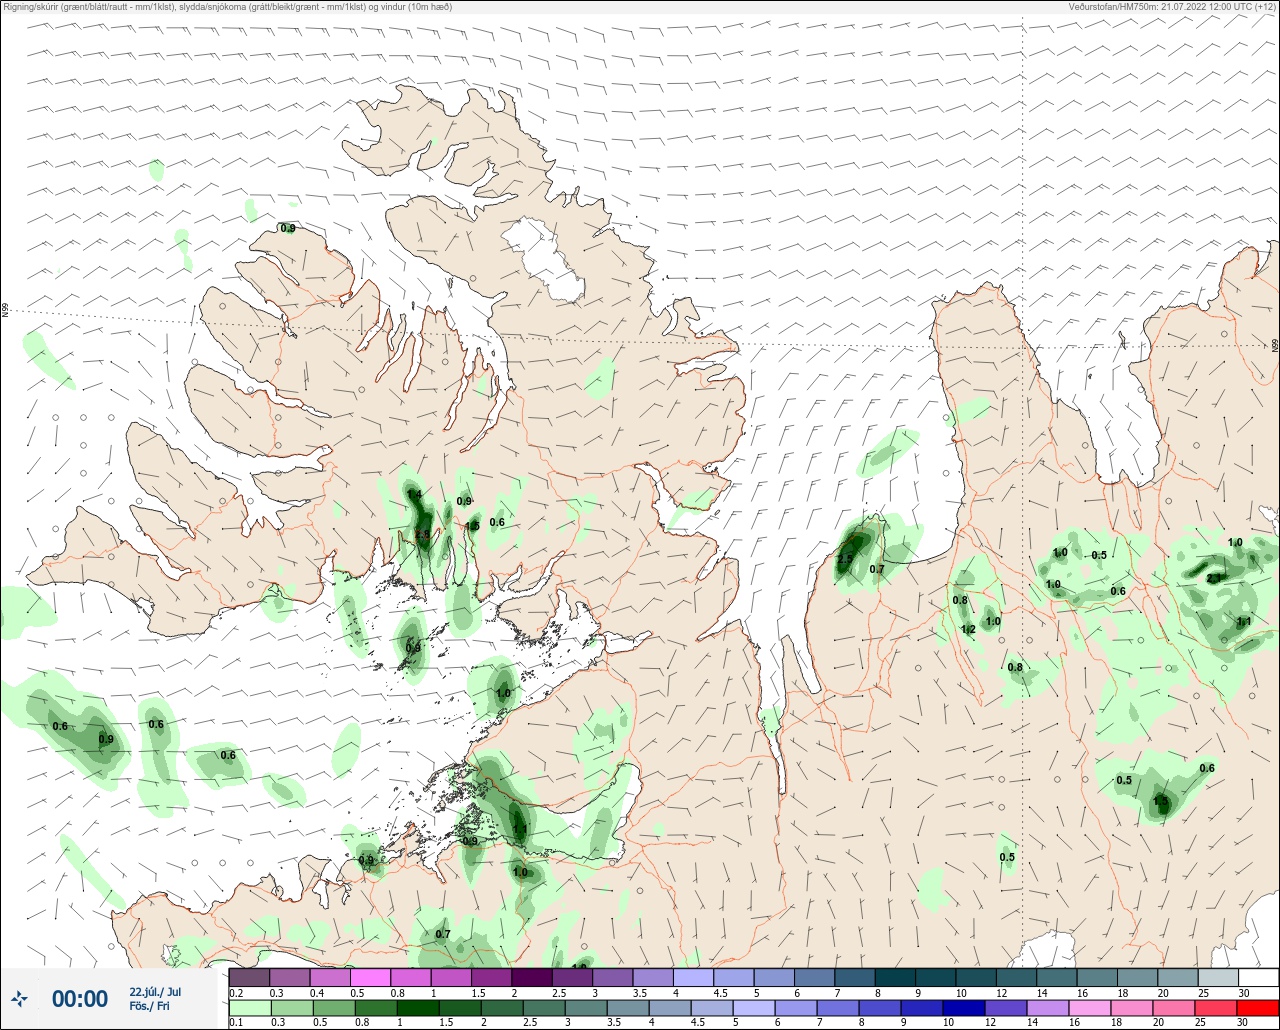Screen dimensions: 1280x1030
Task: Pick the palest green swatch between 0.1 and 0.3 in the bottom legend row
Action: click(249, 1007)
